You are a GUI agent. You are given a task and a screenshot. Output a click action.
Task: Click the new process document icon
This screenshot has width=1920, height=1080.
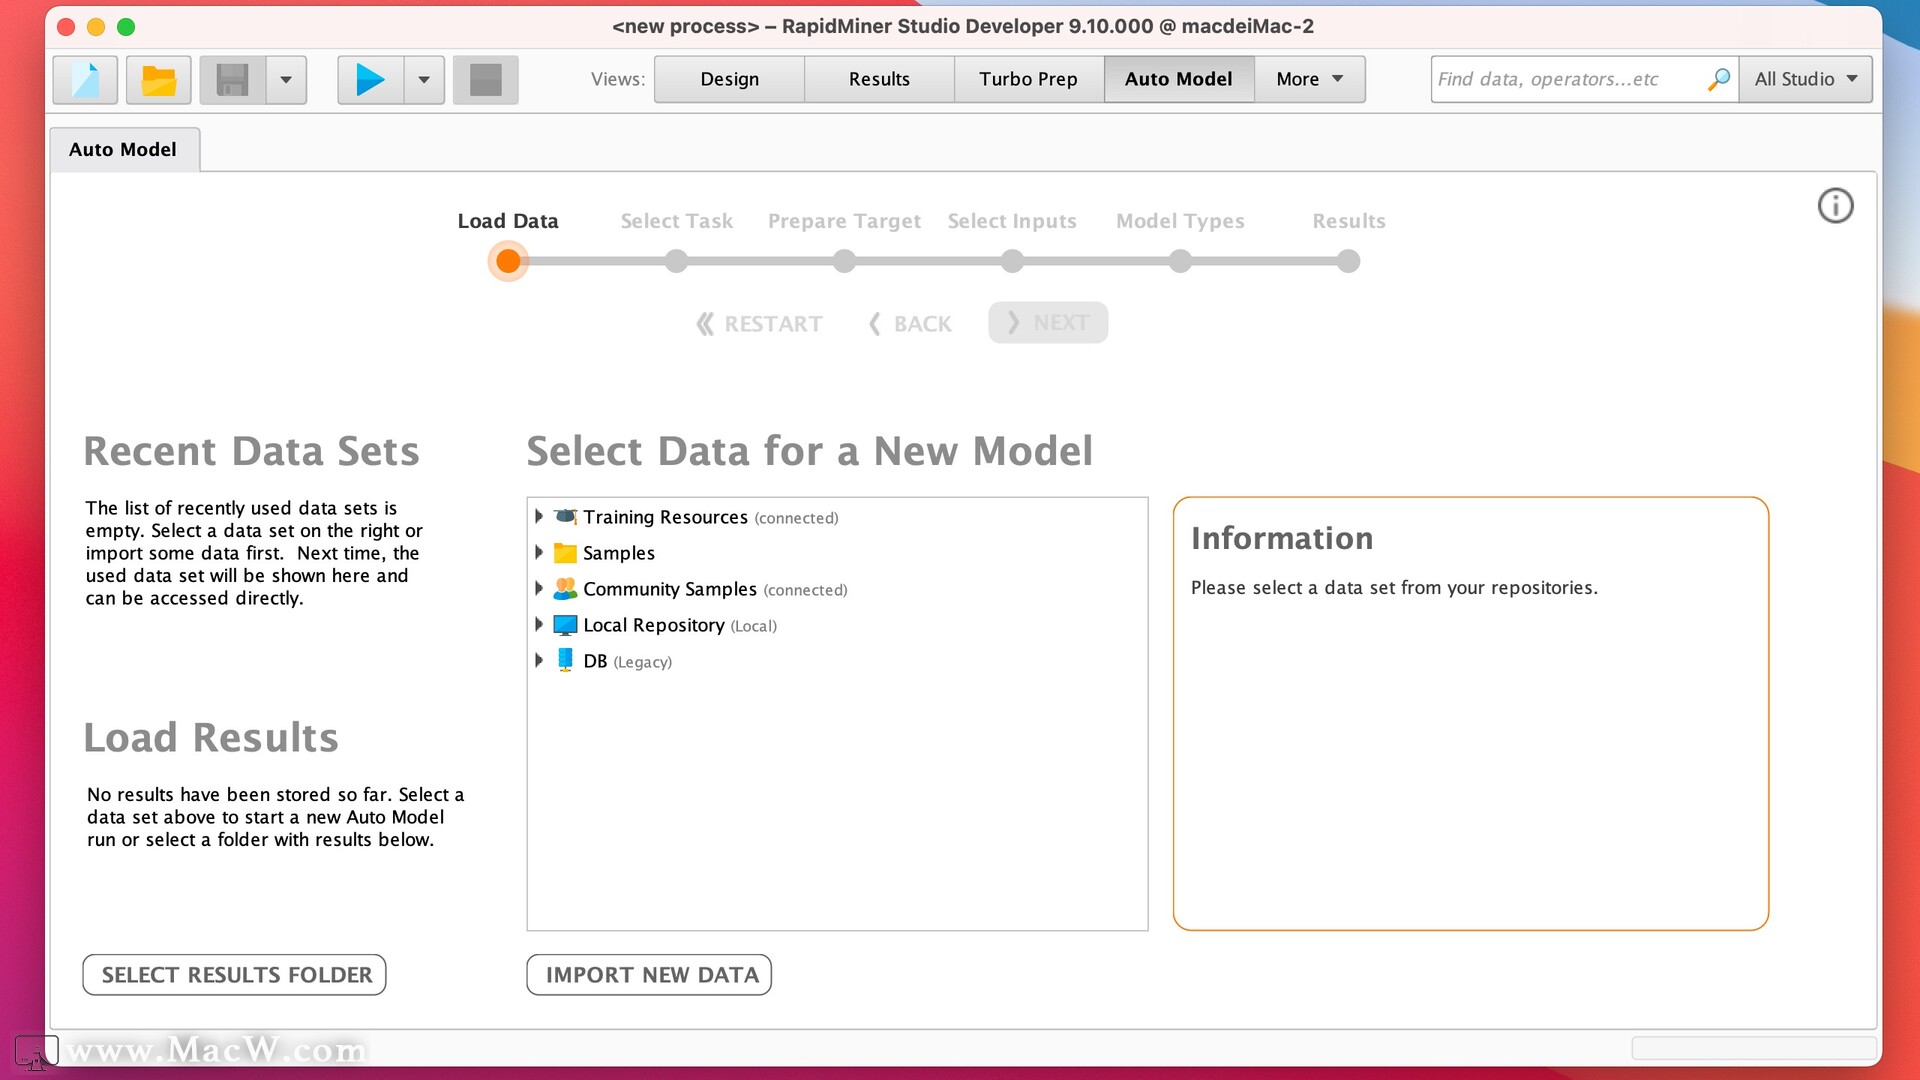coord(86,80)
